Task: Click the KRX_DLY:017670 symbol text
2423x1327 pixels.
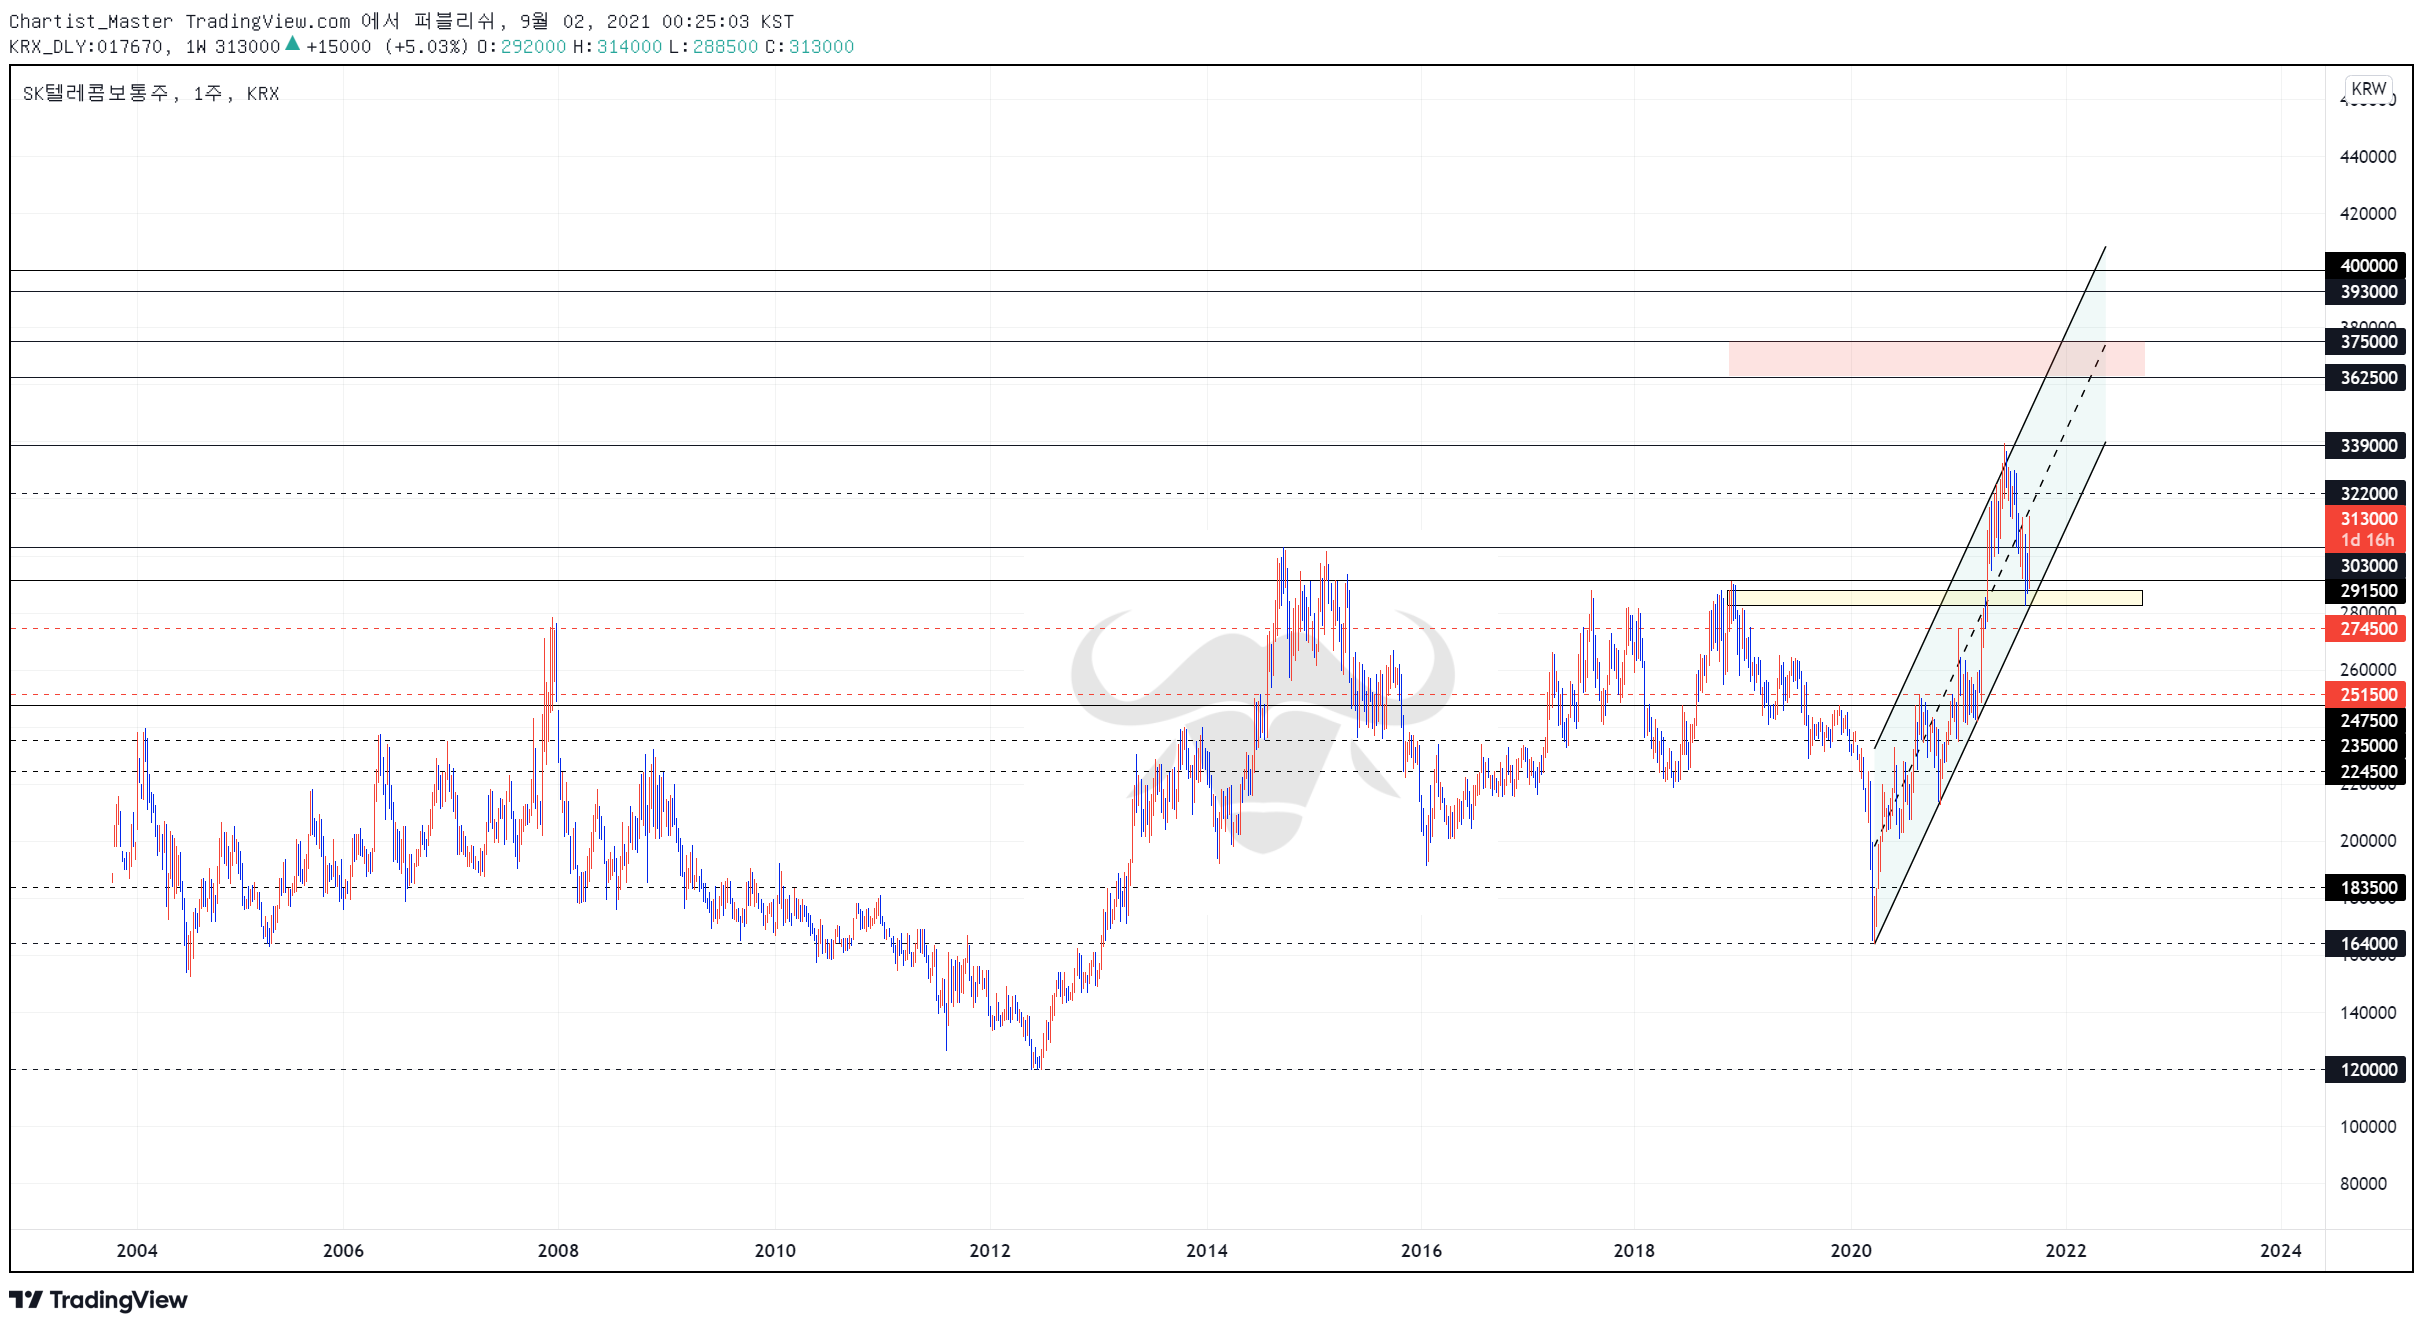Action: (x=86, y=46)
